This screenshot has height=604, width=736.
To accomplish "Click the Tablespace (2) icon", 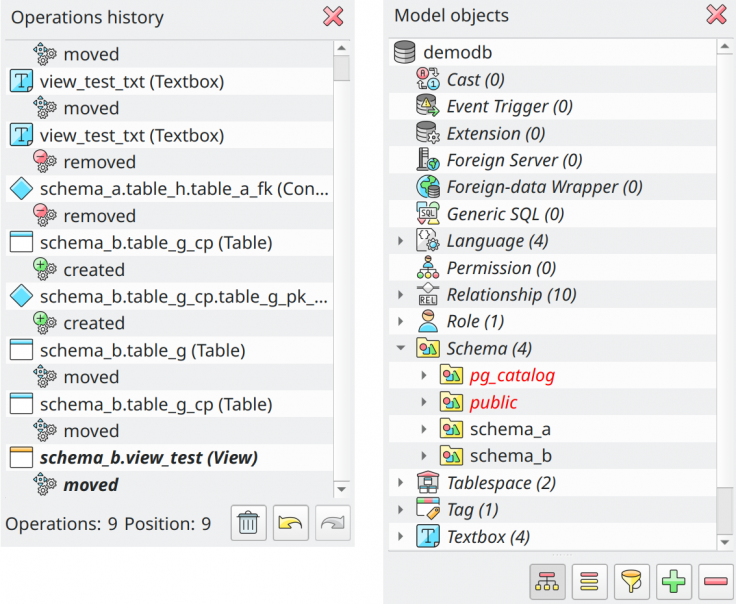I will [428, 482].
